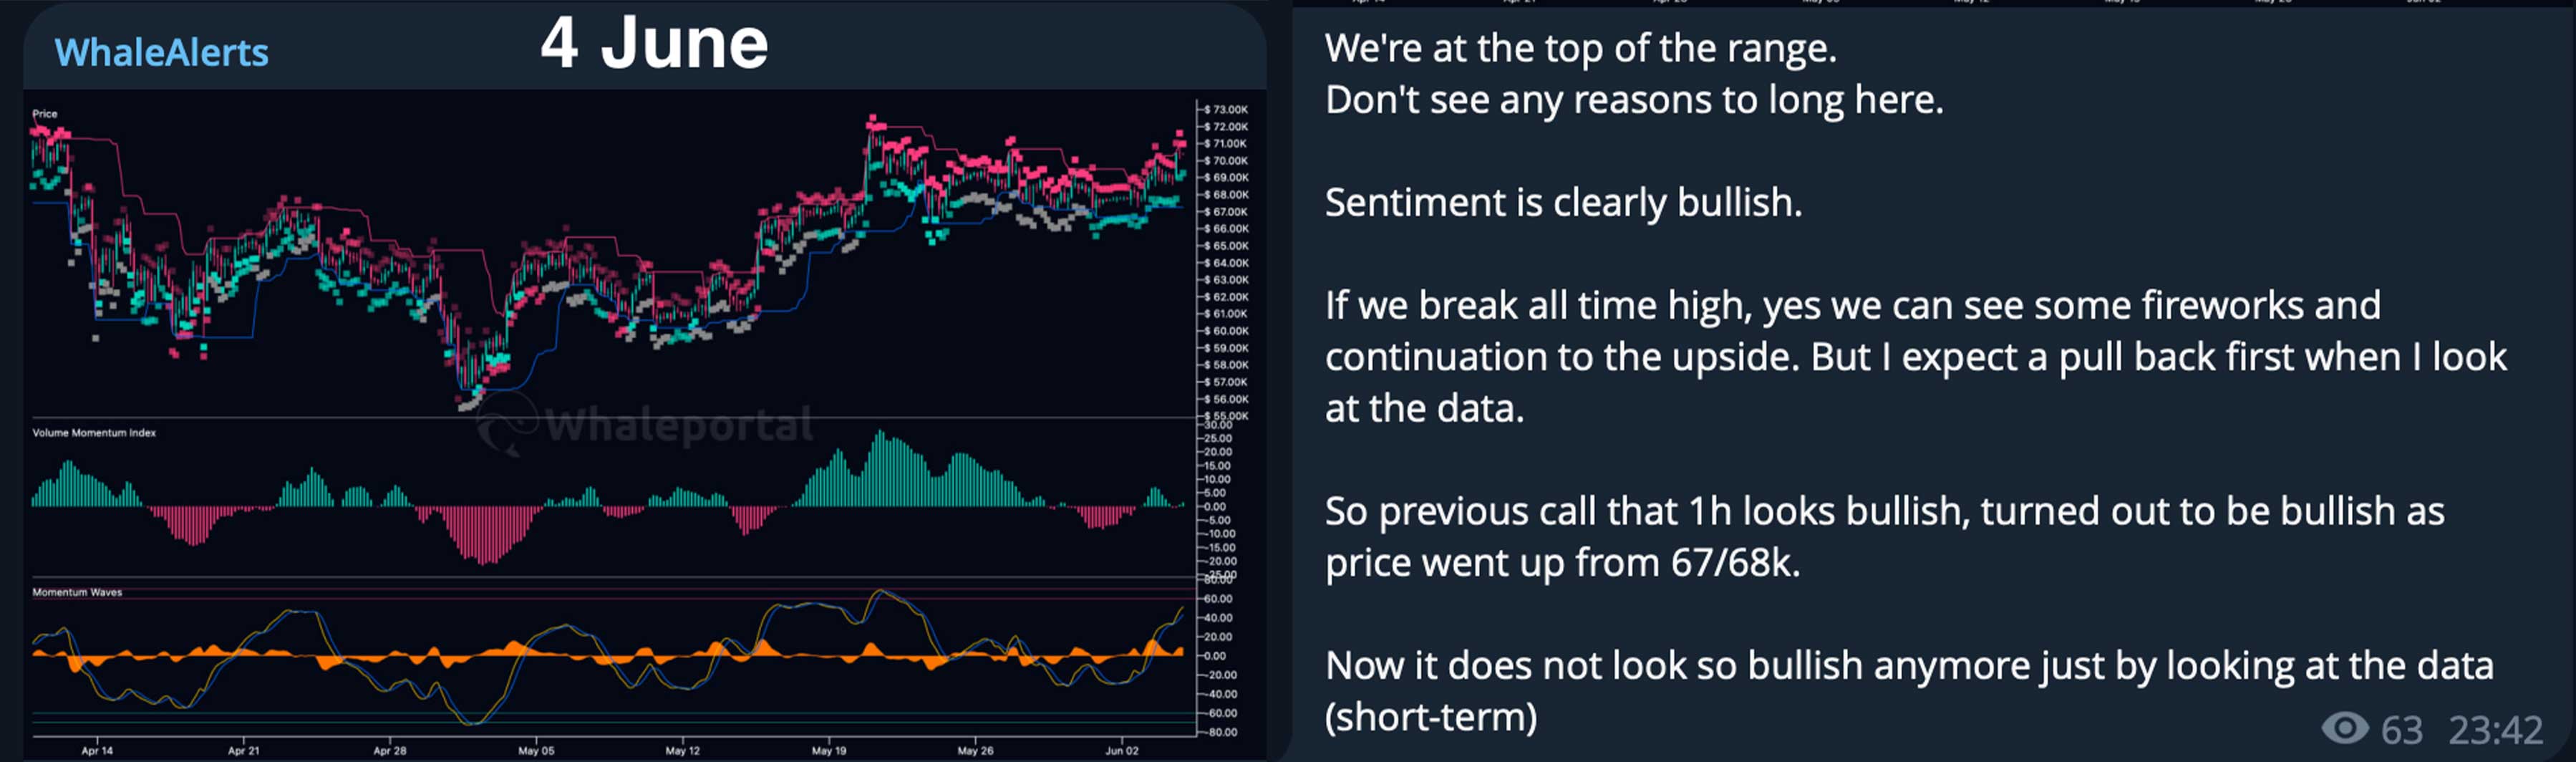The width and height of the screenshot is (2576, 762).
Task: Click the $73.00K price axis label
Action: tap(1226, 109)
